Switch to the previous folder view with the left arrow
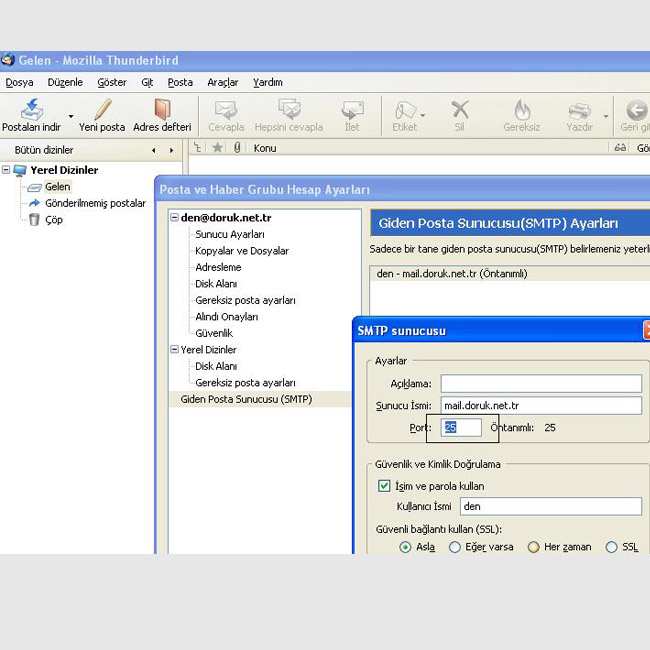650x650 pixels. (154, 150)
